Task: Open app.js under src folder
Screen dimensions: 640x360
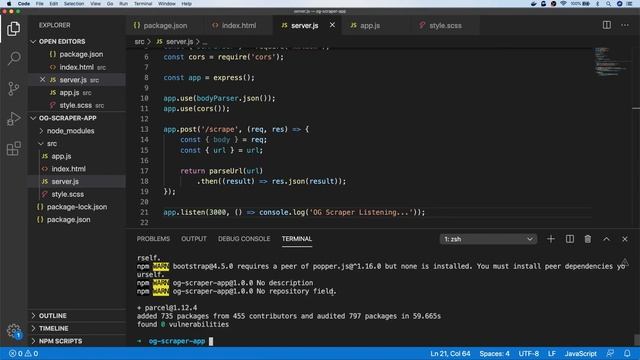Action: pos(61,156)
